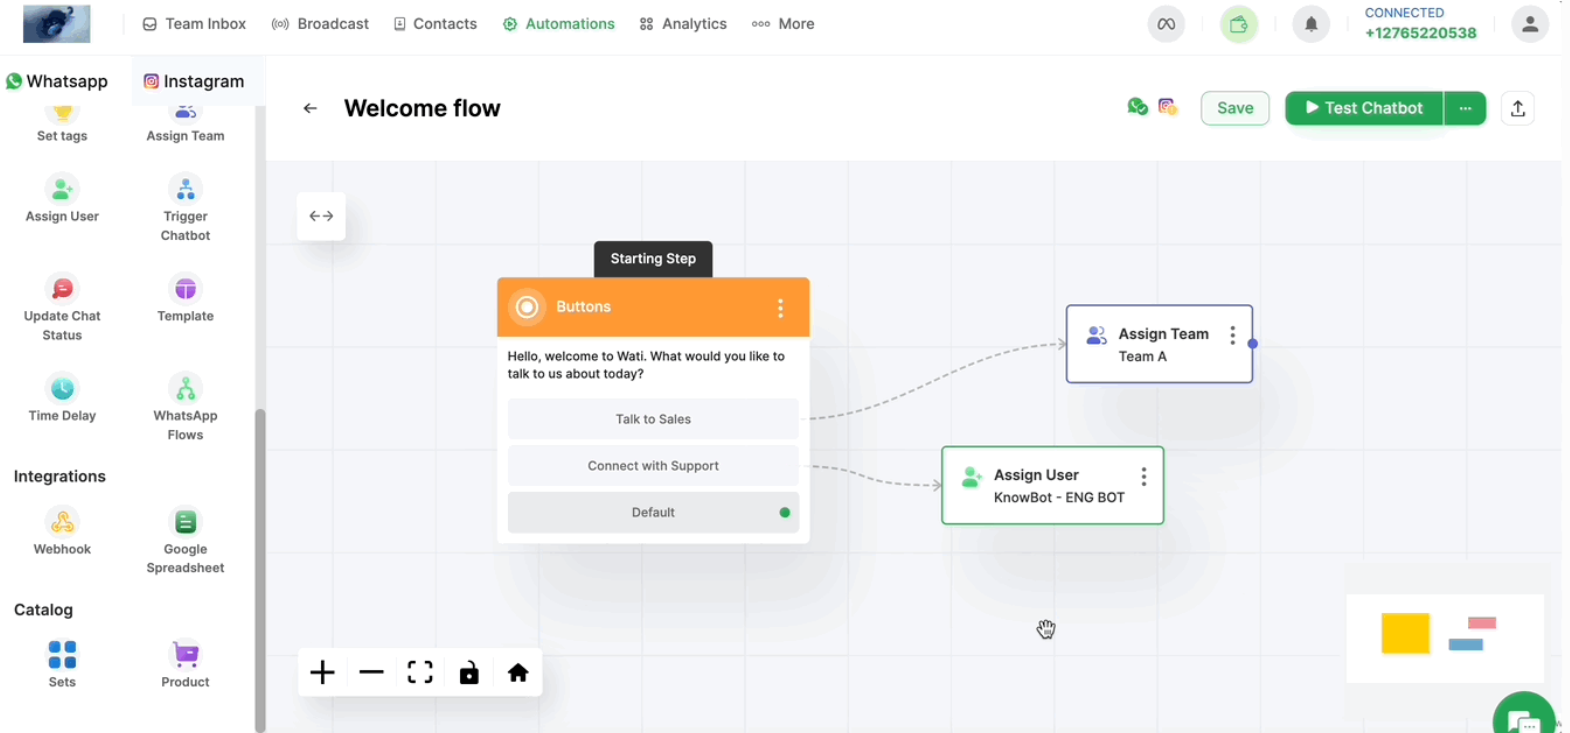Expand sidebar with the double-arrow button
Image resolution: width=1570 pixels, height=733 pixels.
(321, 216)
